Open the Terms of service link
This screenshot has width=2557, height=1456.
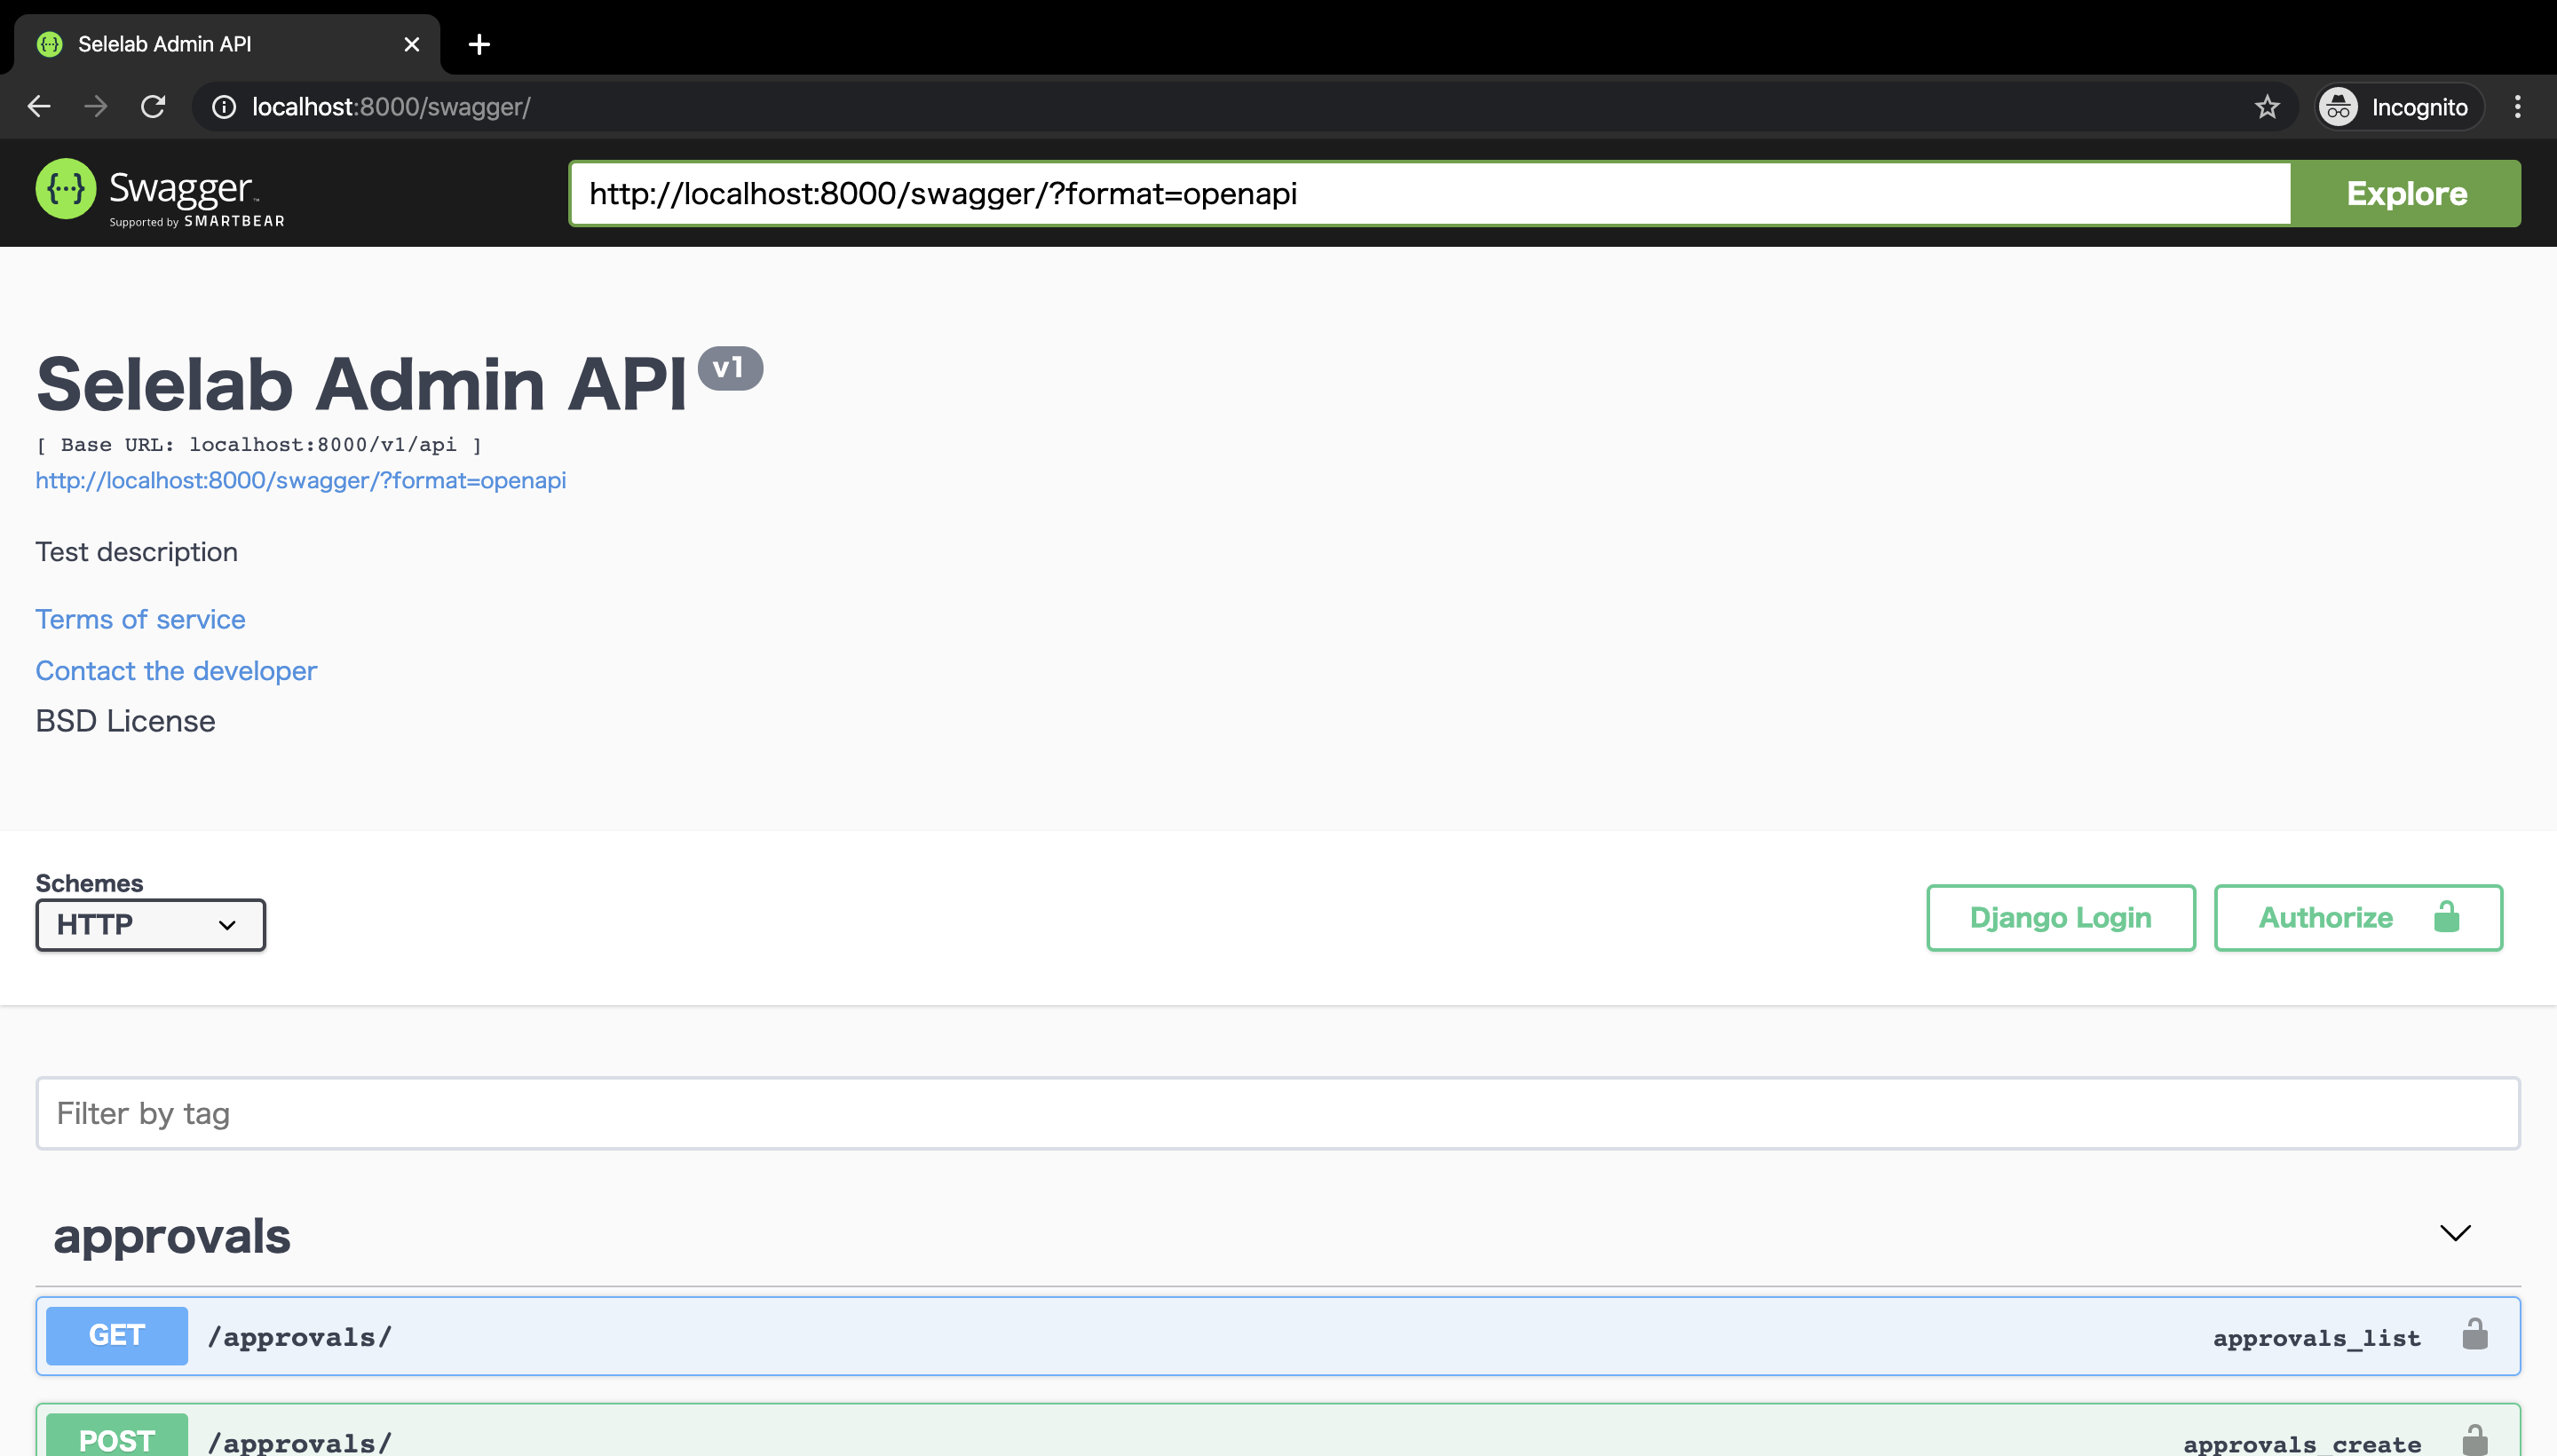click(x=140, y=619)
